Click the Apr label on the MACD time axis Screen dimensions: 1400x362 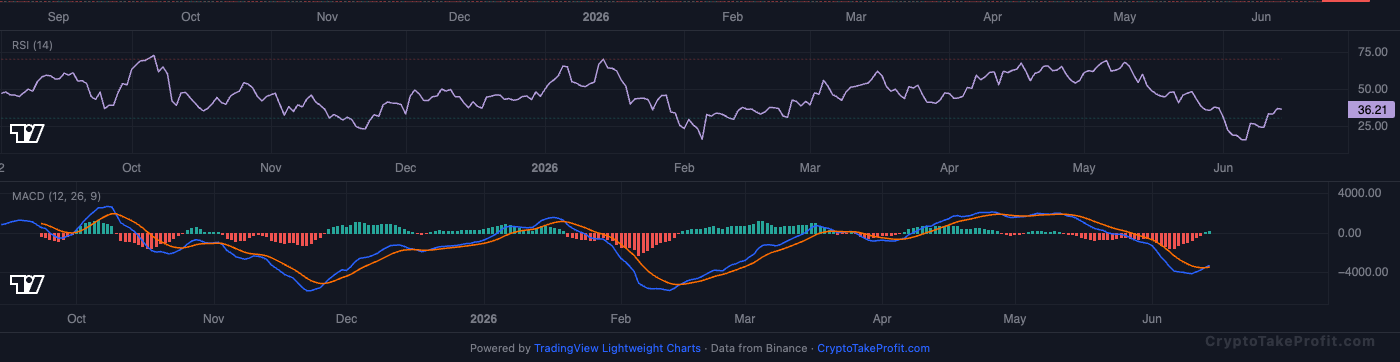881,319
